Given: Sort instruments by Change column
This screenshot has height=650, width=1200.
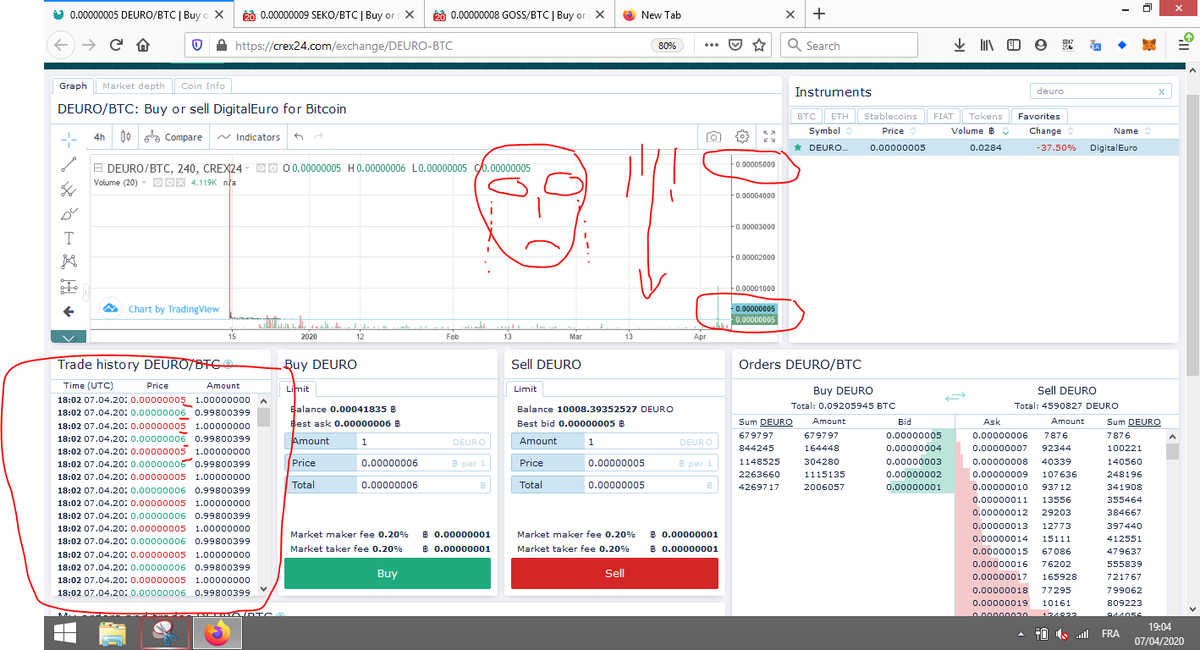Looking at the screenshot, I should (x=1050, y=131).
